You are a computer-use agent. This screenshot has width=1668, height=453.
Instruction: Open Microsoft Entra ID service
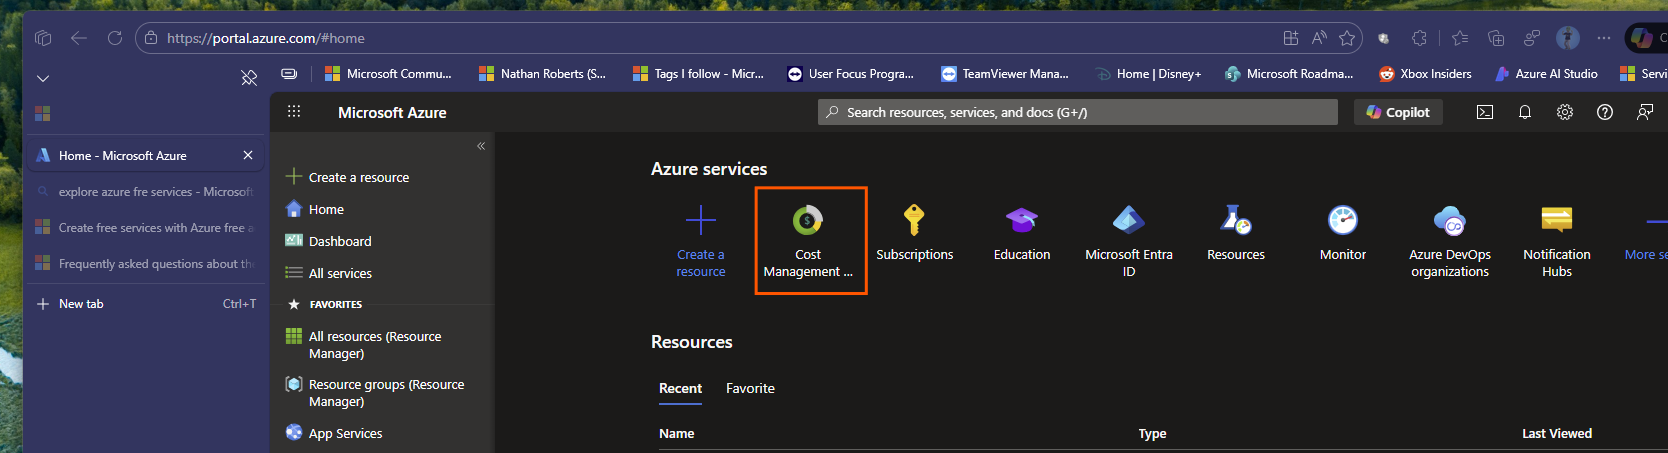pos(1128,241)
